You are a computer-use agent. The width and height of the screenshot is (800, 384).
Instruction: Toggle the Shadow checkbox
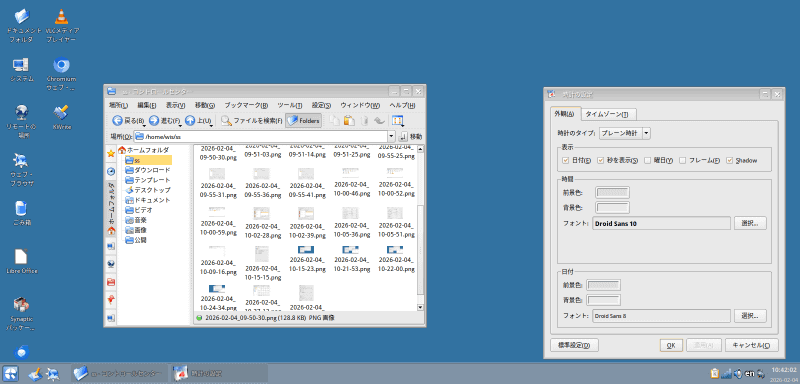coord(730,160)
